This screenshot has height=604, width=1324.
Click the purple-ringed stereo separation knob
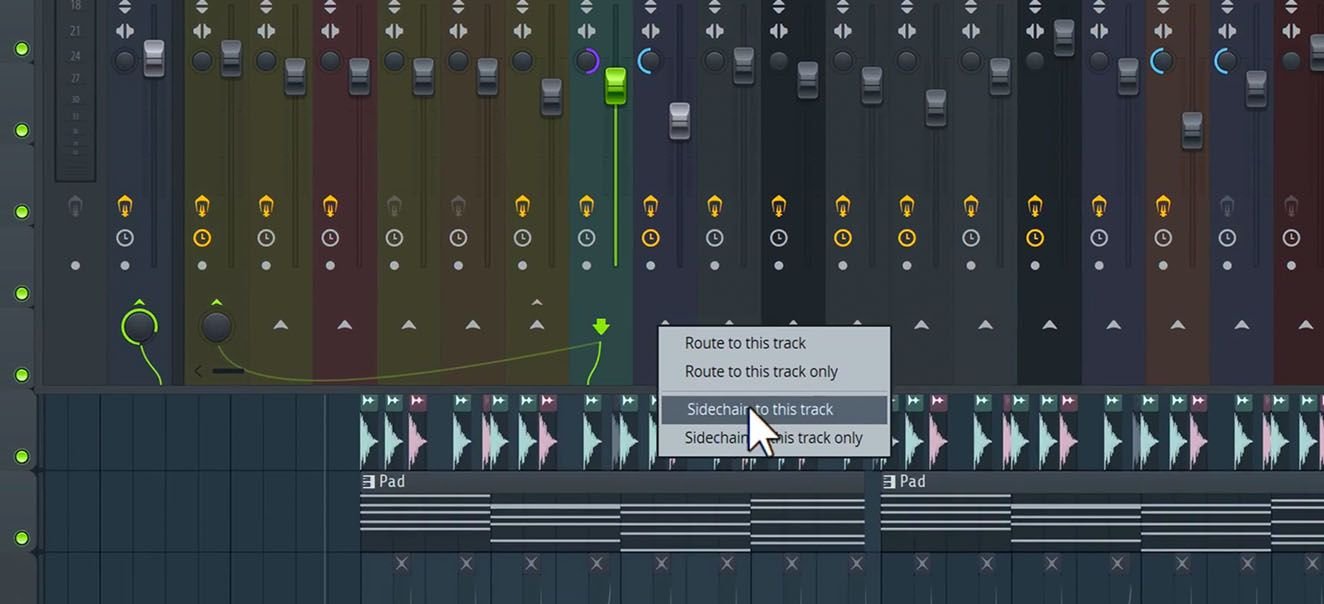(587, 61)
